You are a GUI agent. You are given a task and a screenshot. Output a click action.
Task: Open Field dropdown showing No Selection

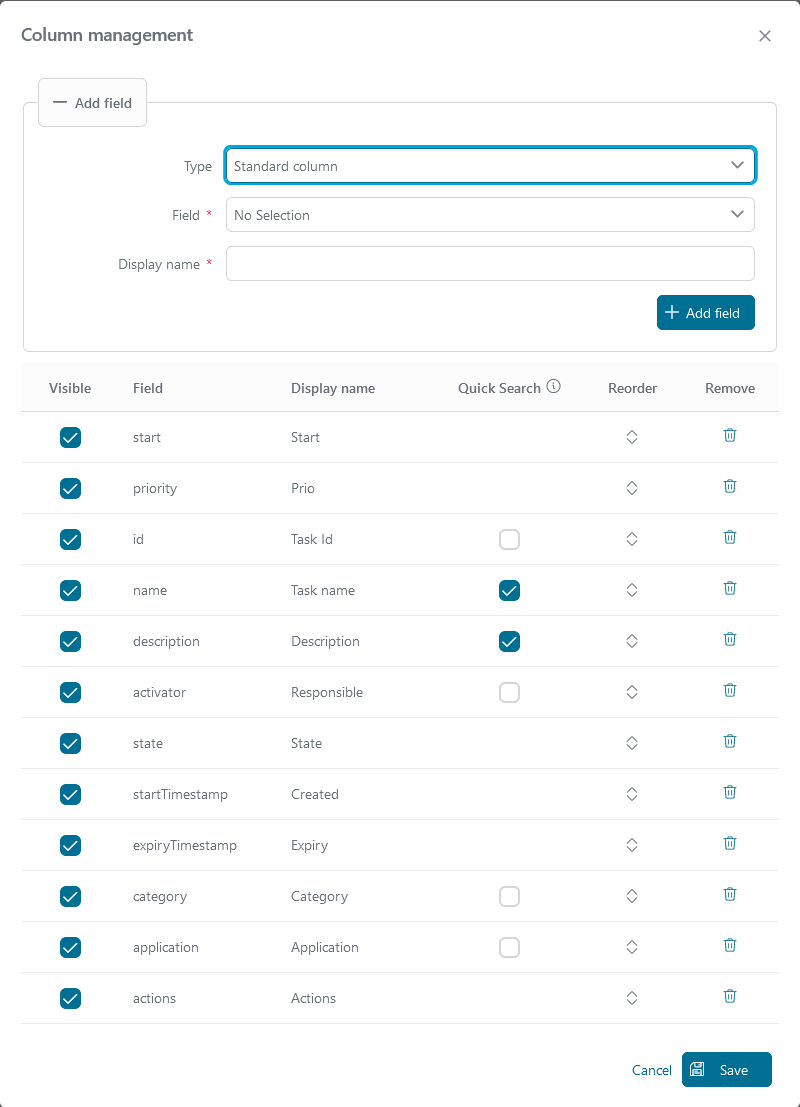(490, 215)
